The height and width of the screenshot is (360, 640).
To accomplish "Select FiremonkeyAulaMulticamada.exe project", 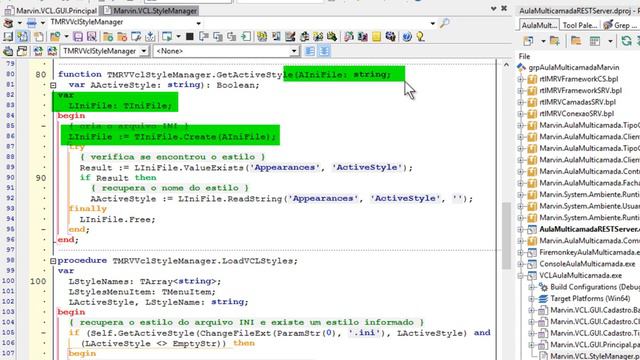I will tap(589, 253).
